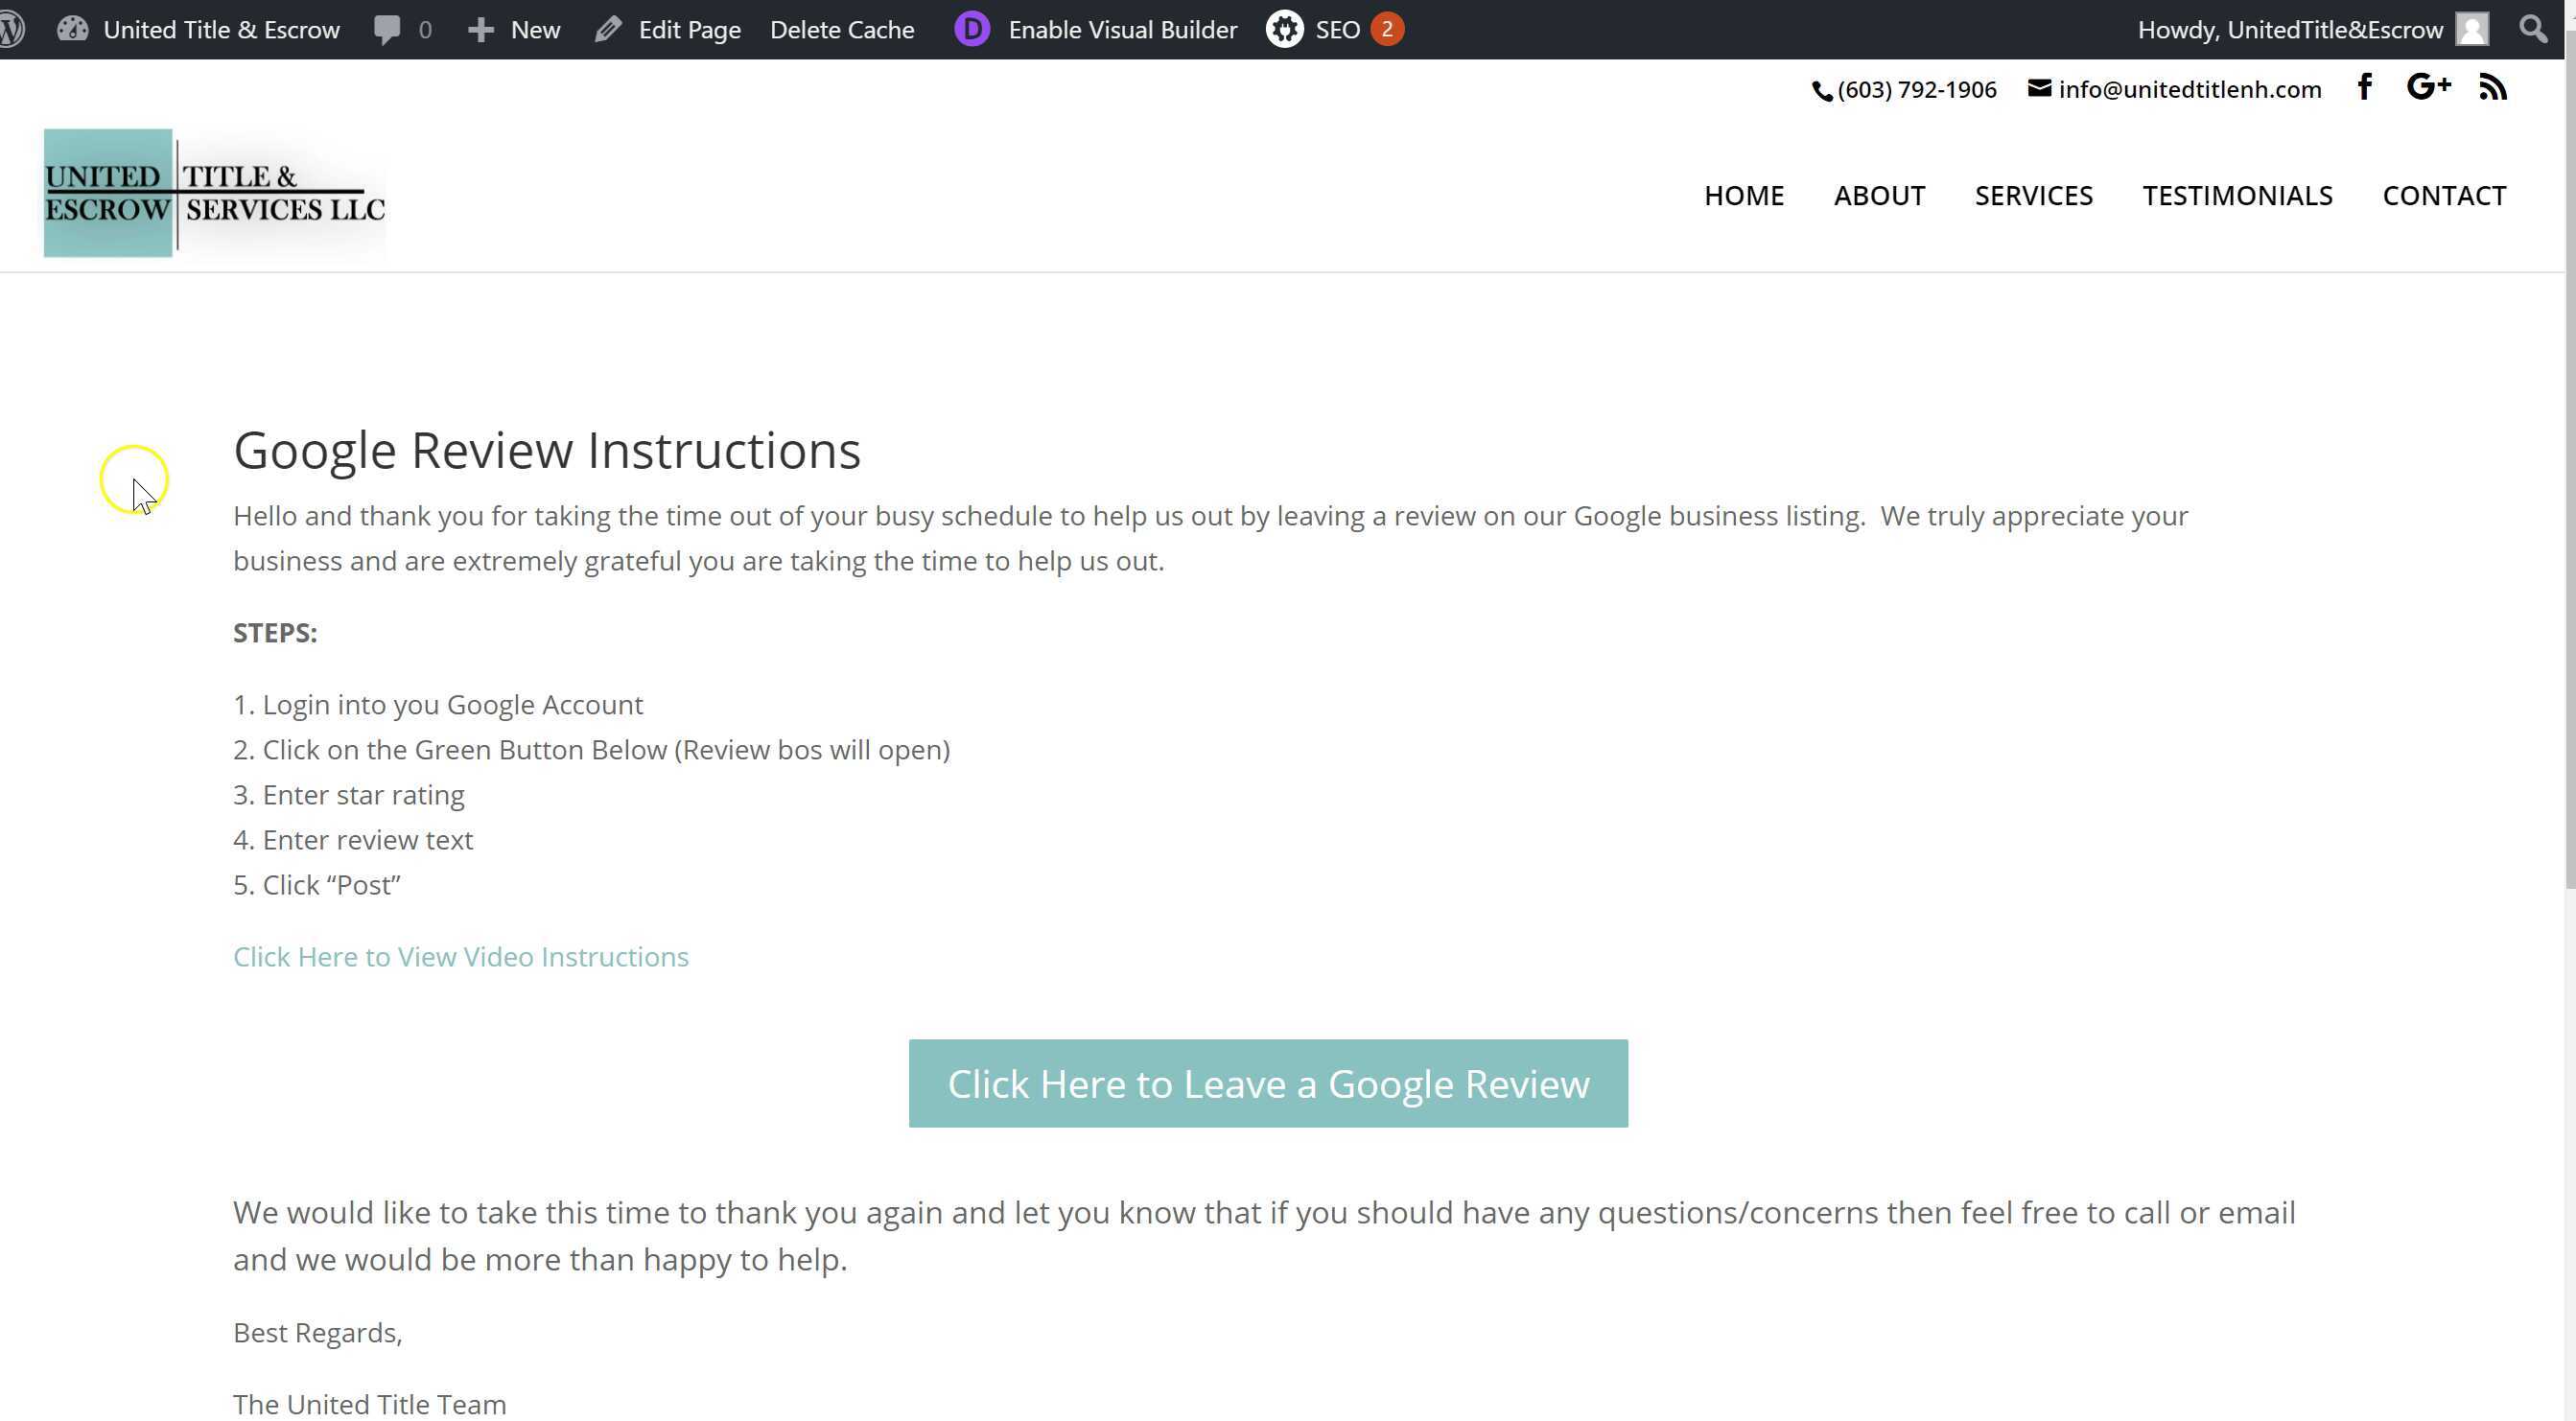Click the United Title & Escrow logo
This screenshot has height=1421, width=2576.
tap(213, 192)
